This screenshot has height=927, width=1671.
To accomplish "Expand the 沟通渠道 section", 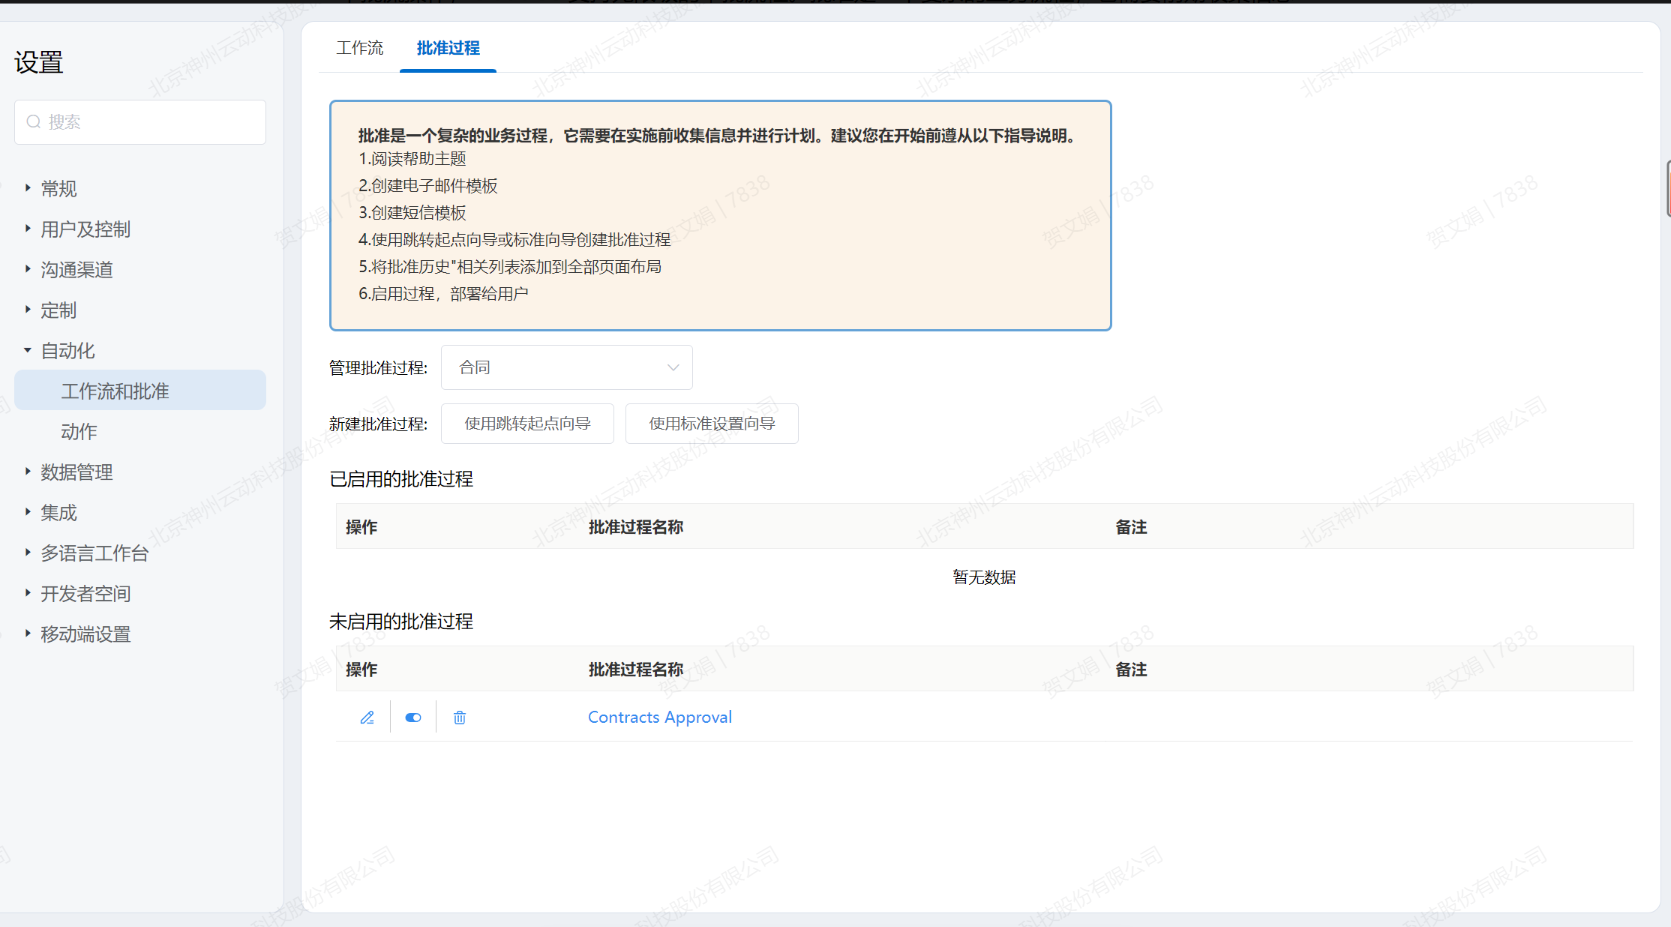I will pos(76,270).
